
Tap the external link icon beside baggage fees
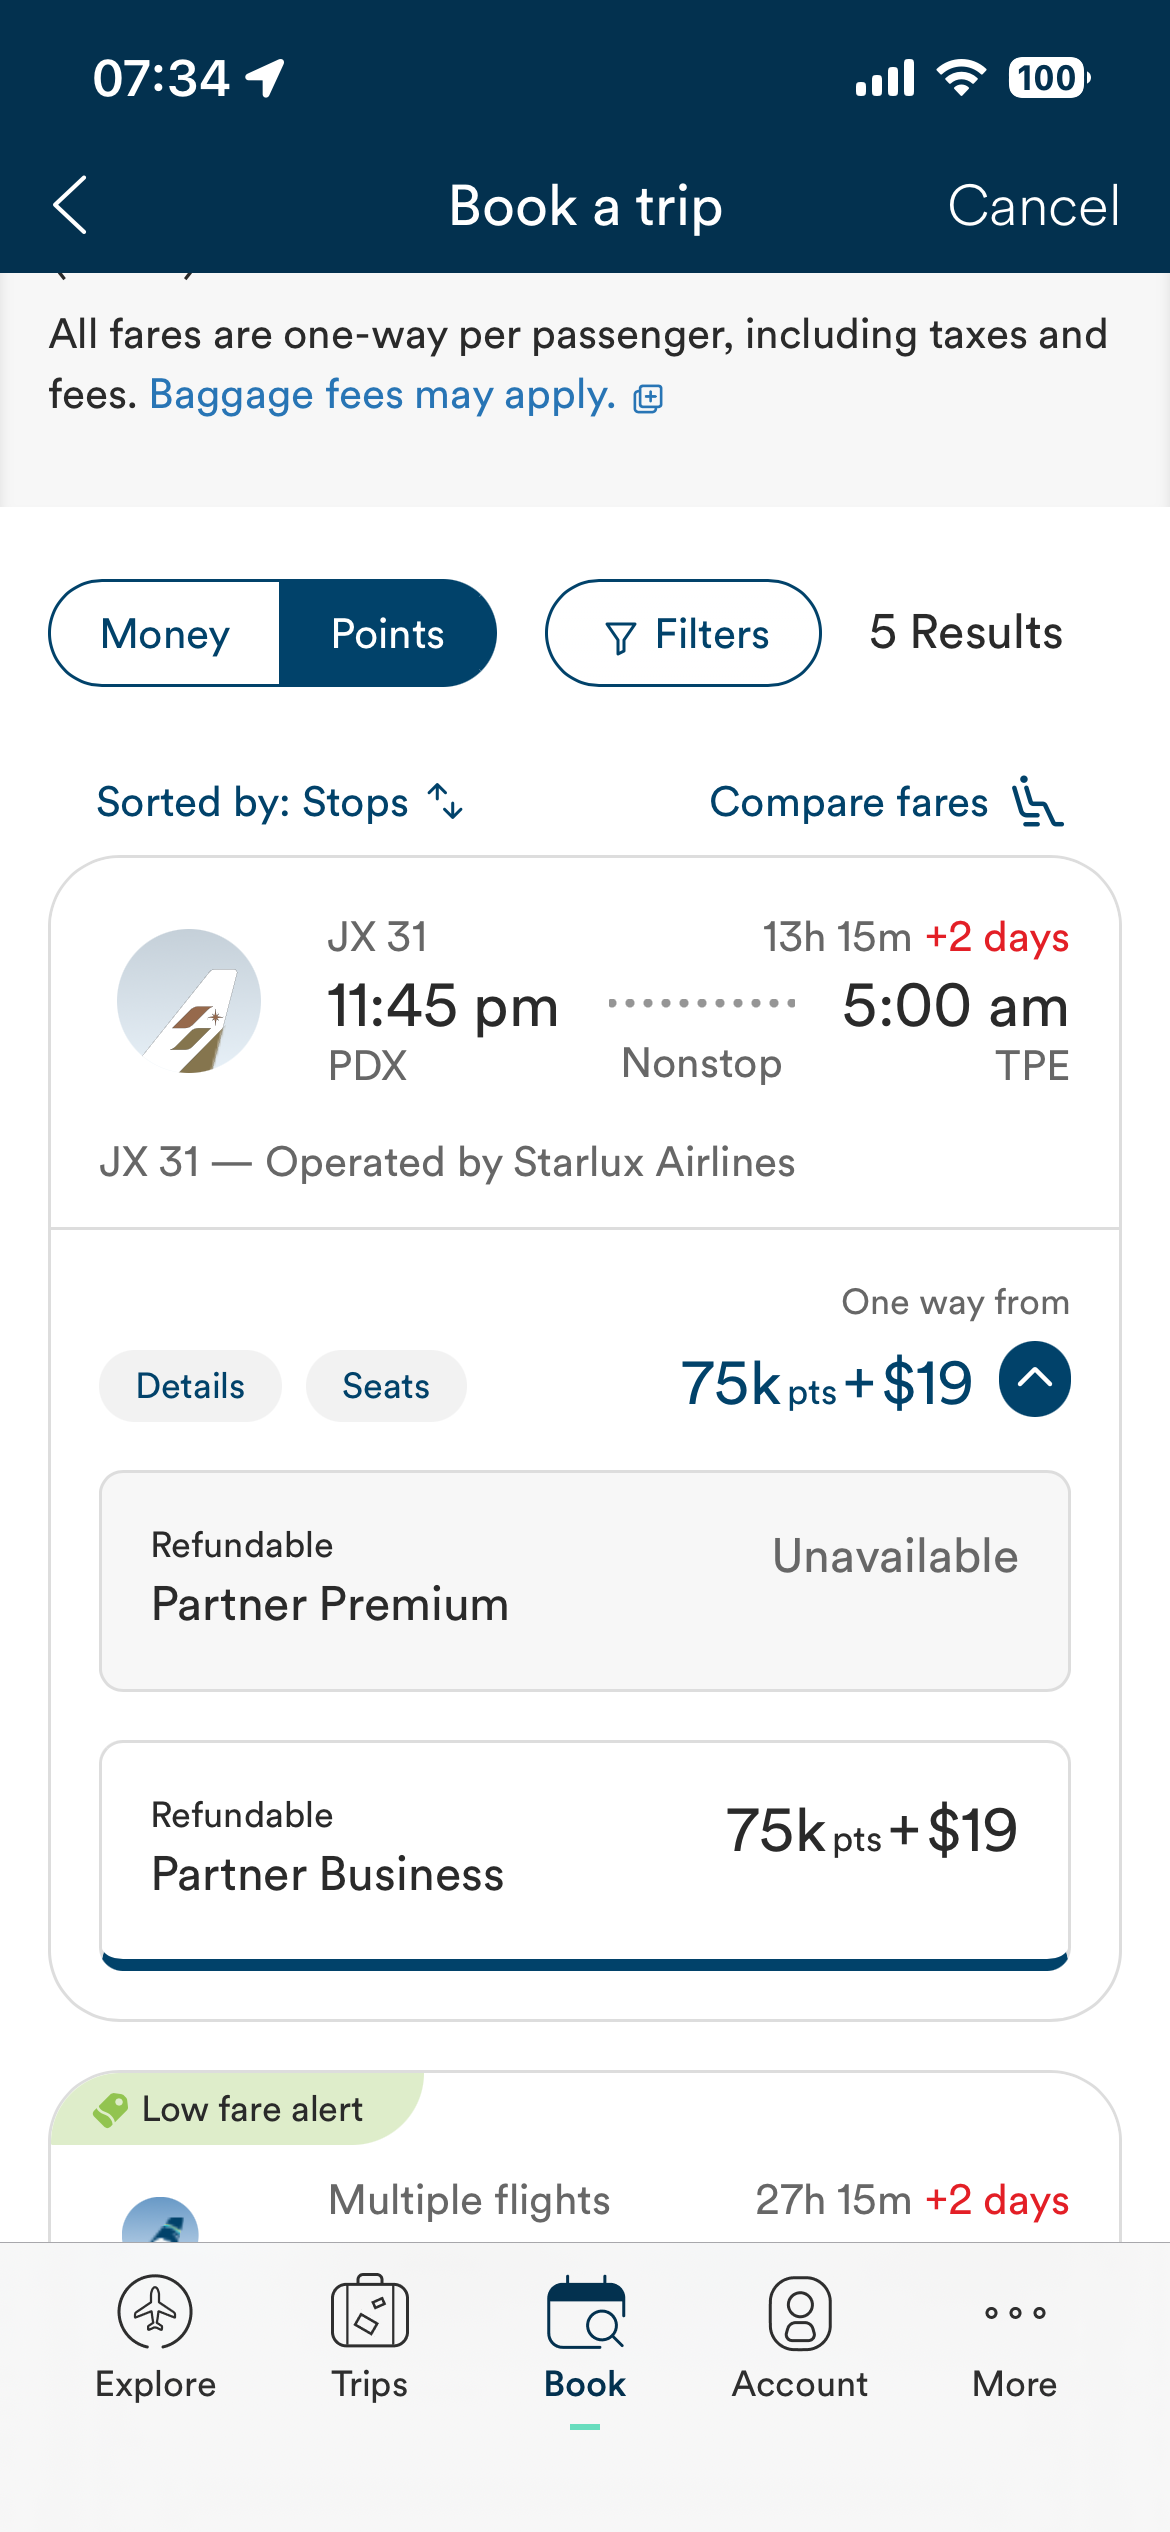pos(648,399)
